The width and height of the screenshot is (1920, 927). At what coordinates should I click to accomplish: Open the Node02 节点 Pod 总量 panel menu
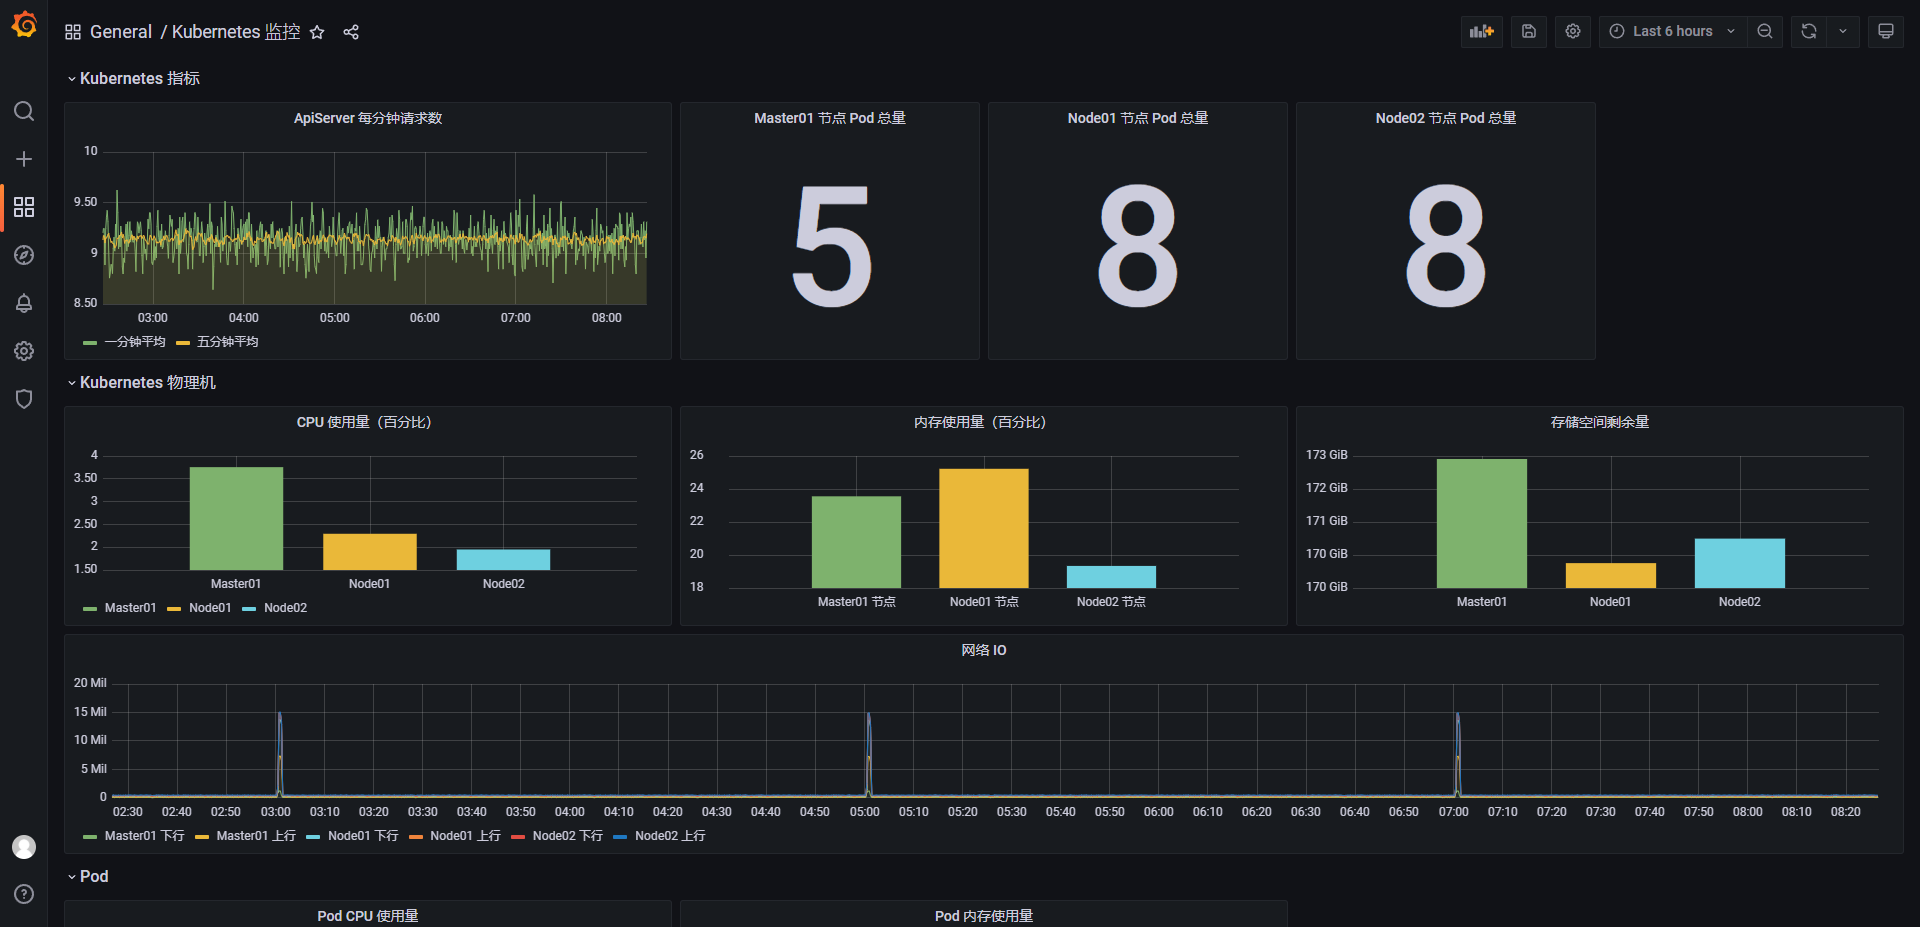coord(1446,118)
